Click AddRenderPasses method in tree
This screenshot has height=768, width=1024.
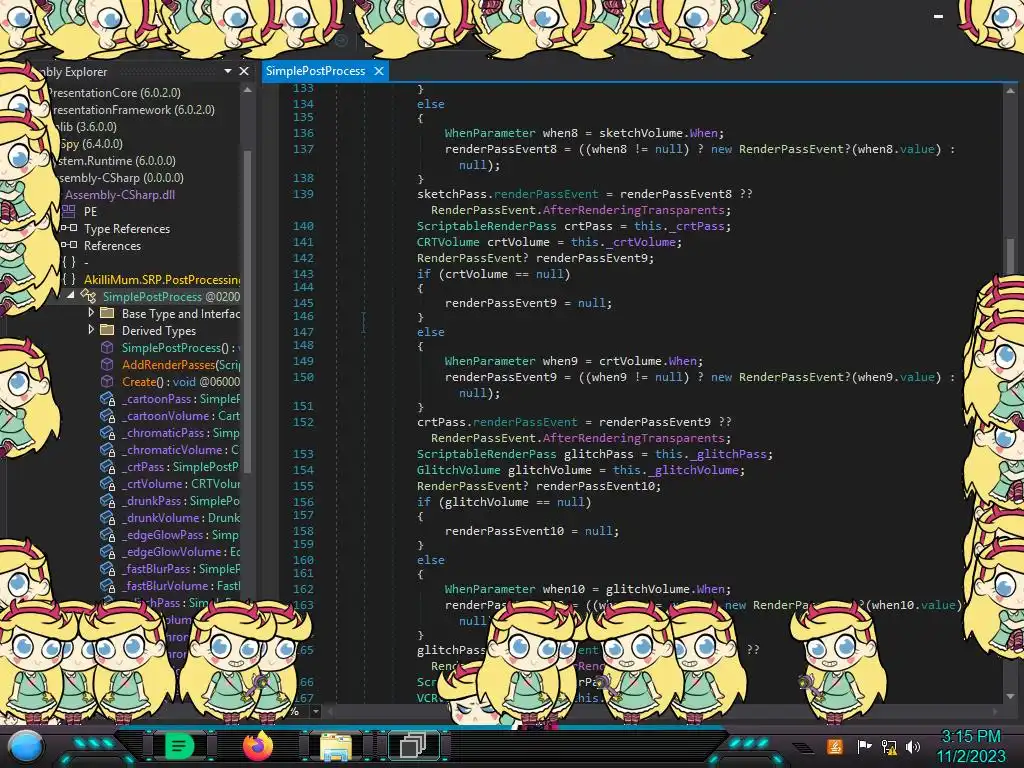(x=181, y=364)
